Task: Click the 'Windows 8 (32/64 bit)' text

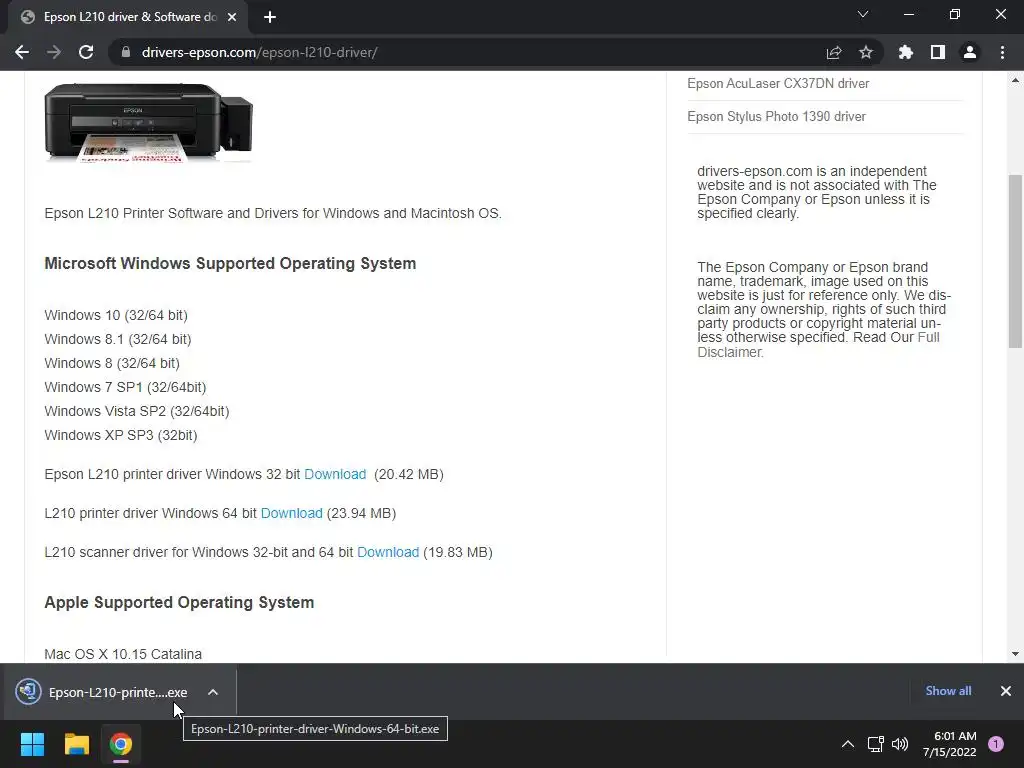Action: [112, 363]
